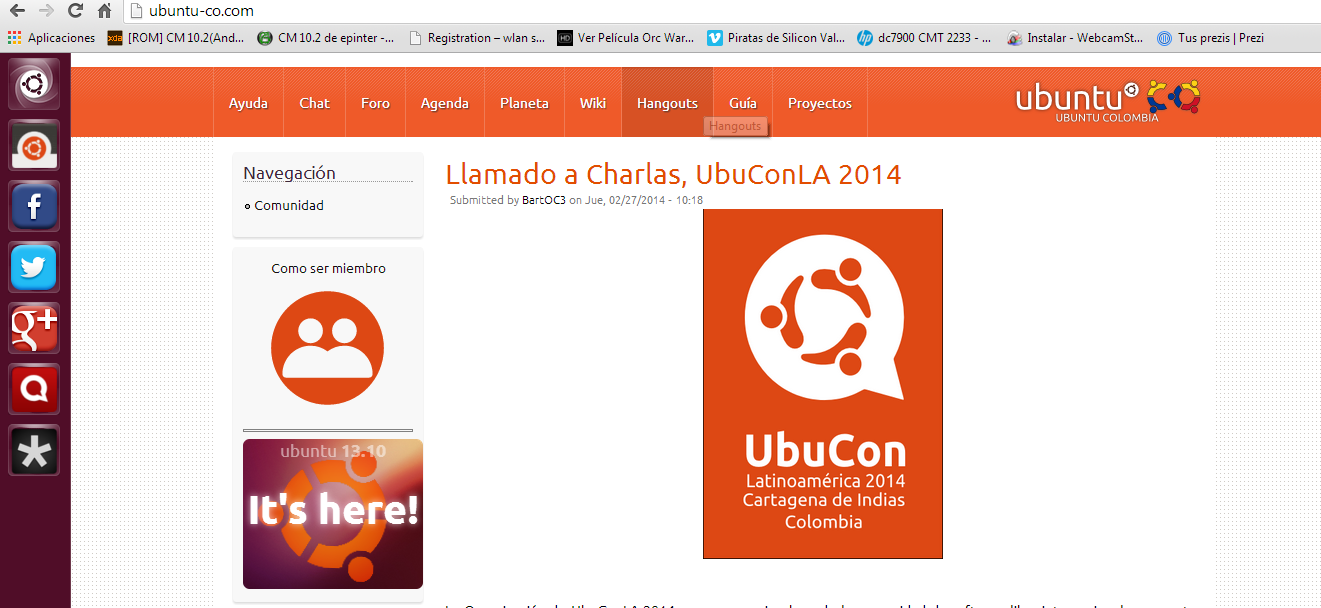This screenshot has width=1321, height=608.
Task: Open the Wiki menu item
Action: tap(593, 103)
